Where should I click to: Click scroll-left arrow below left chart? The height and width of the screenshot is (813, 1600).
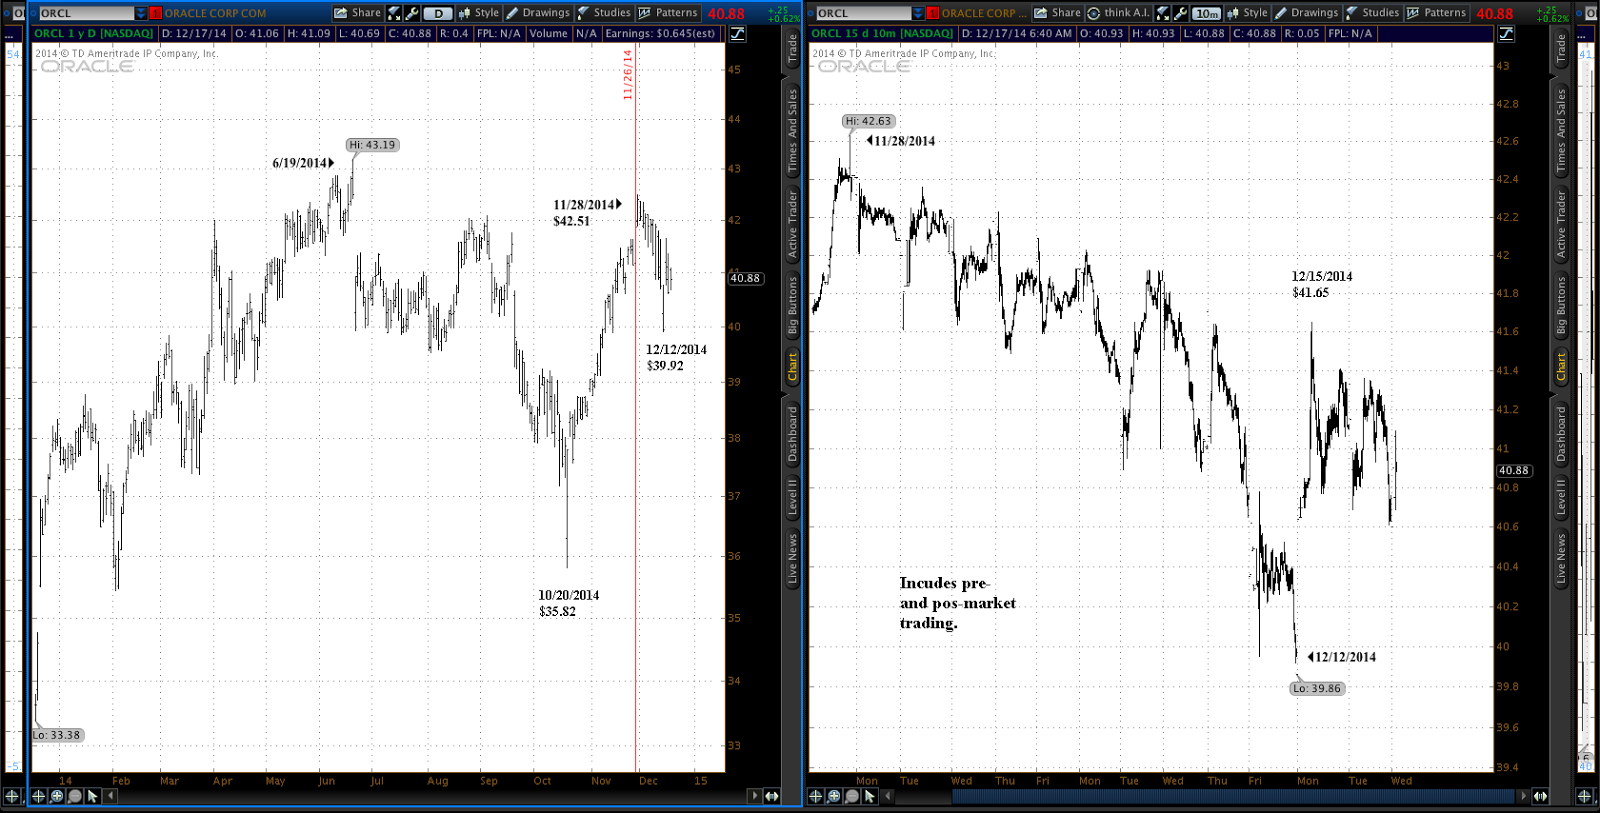point(111,796)
